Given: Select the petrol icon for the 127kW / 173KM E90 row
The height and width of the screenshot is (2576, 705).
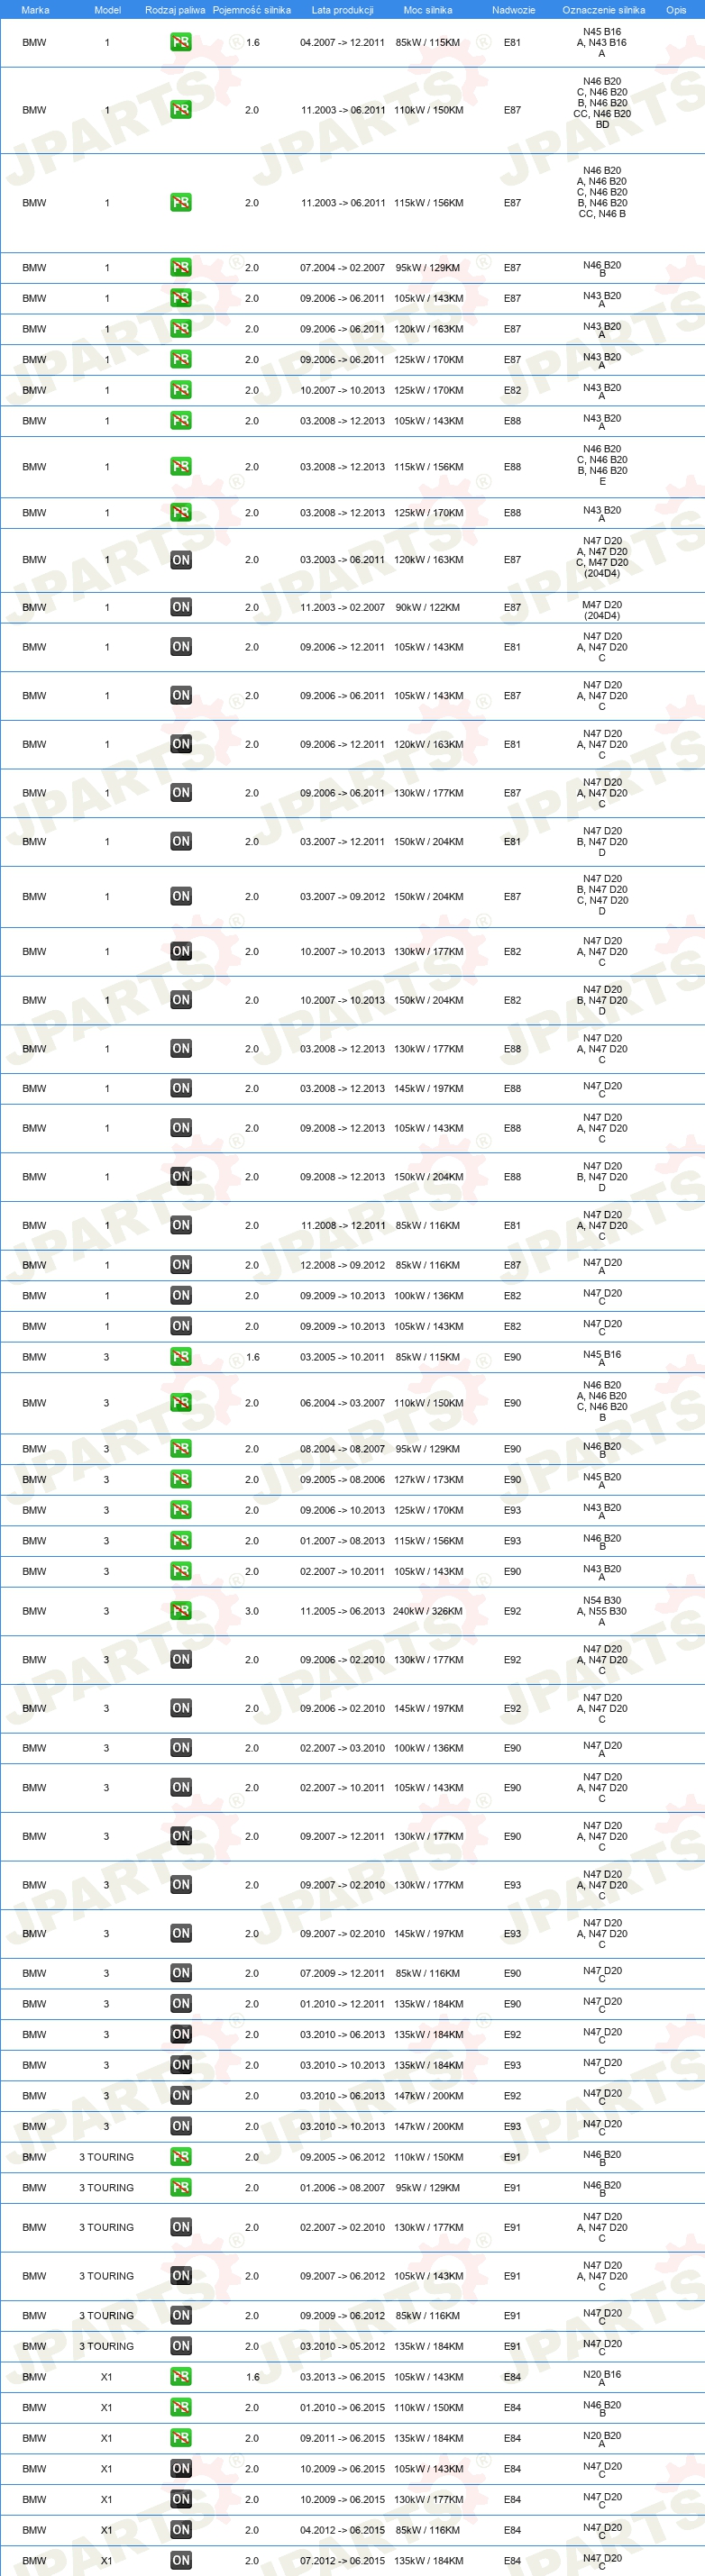Looking at the screenshot, I should pos(180,1479).
